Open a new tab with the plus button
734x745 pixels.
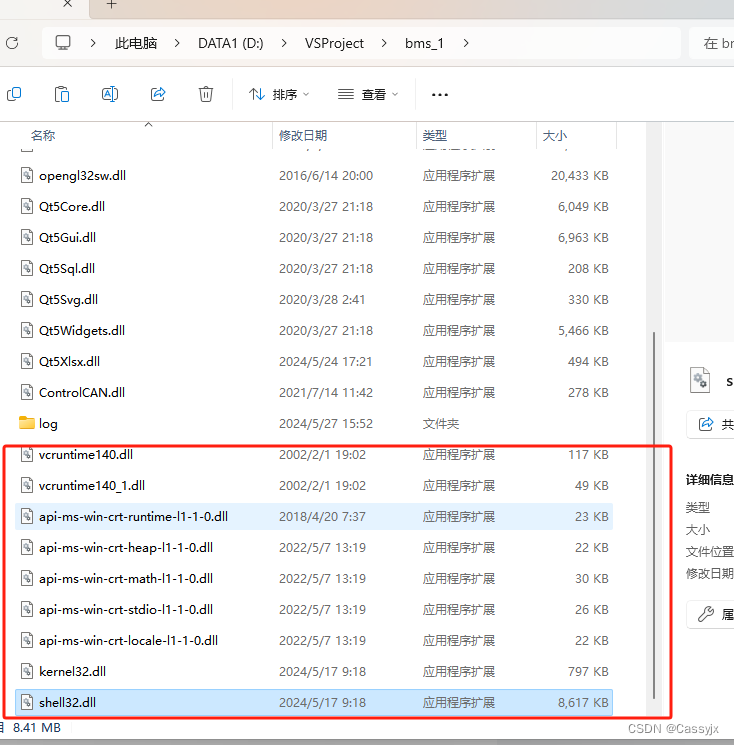click(x=112, y=5)
